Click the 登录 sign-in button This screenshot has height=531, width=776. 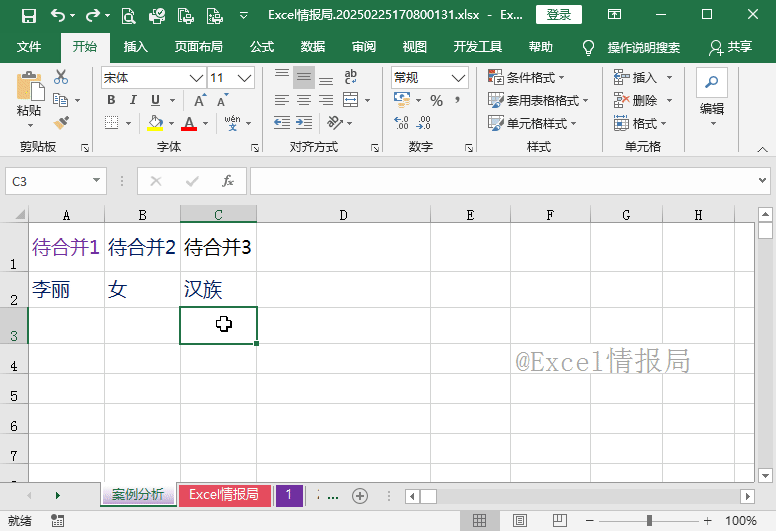pos(559,15)
